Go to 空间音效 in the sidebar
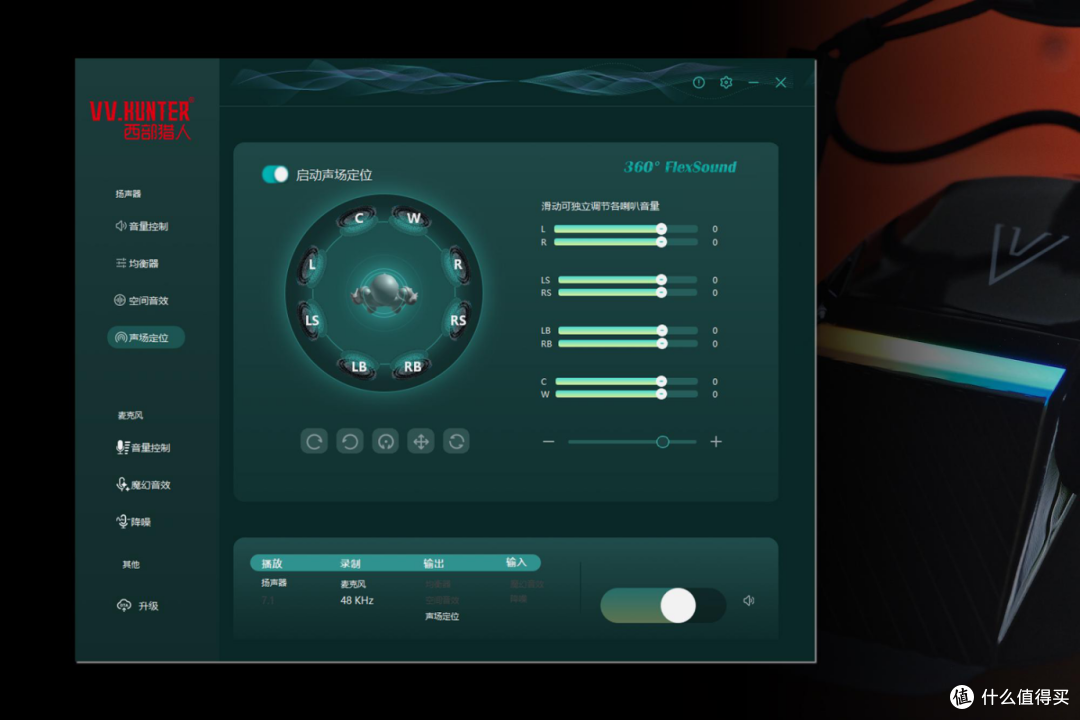This screenshot has height=720, width=1080. point(141,300)
